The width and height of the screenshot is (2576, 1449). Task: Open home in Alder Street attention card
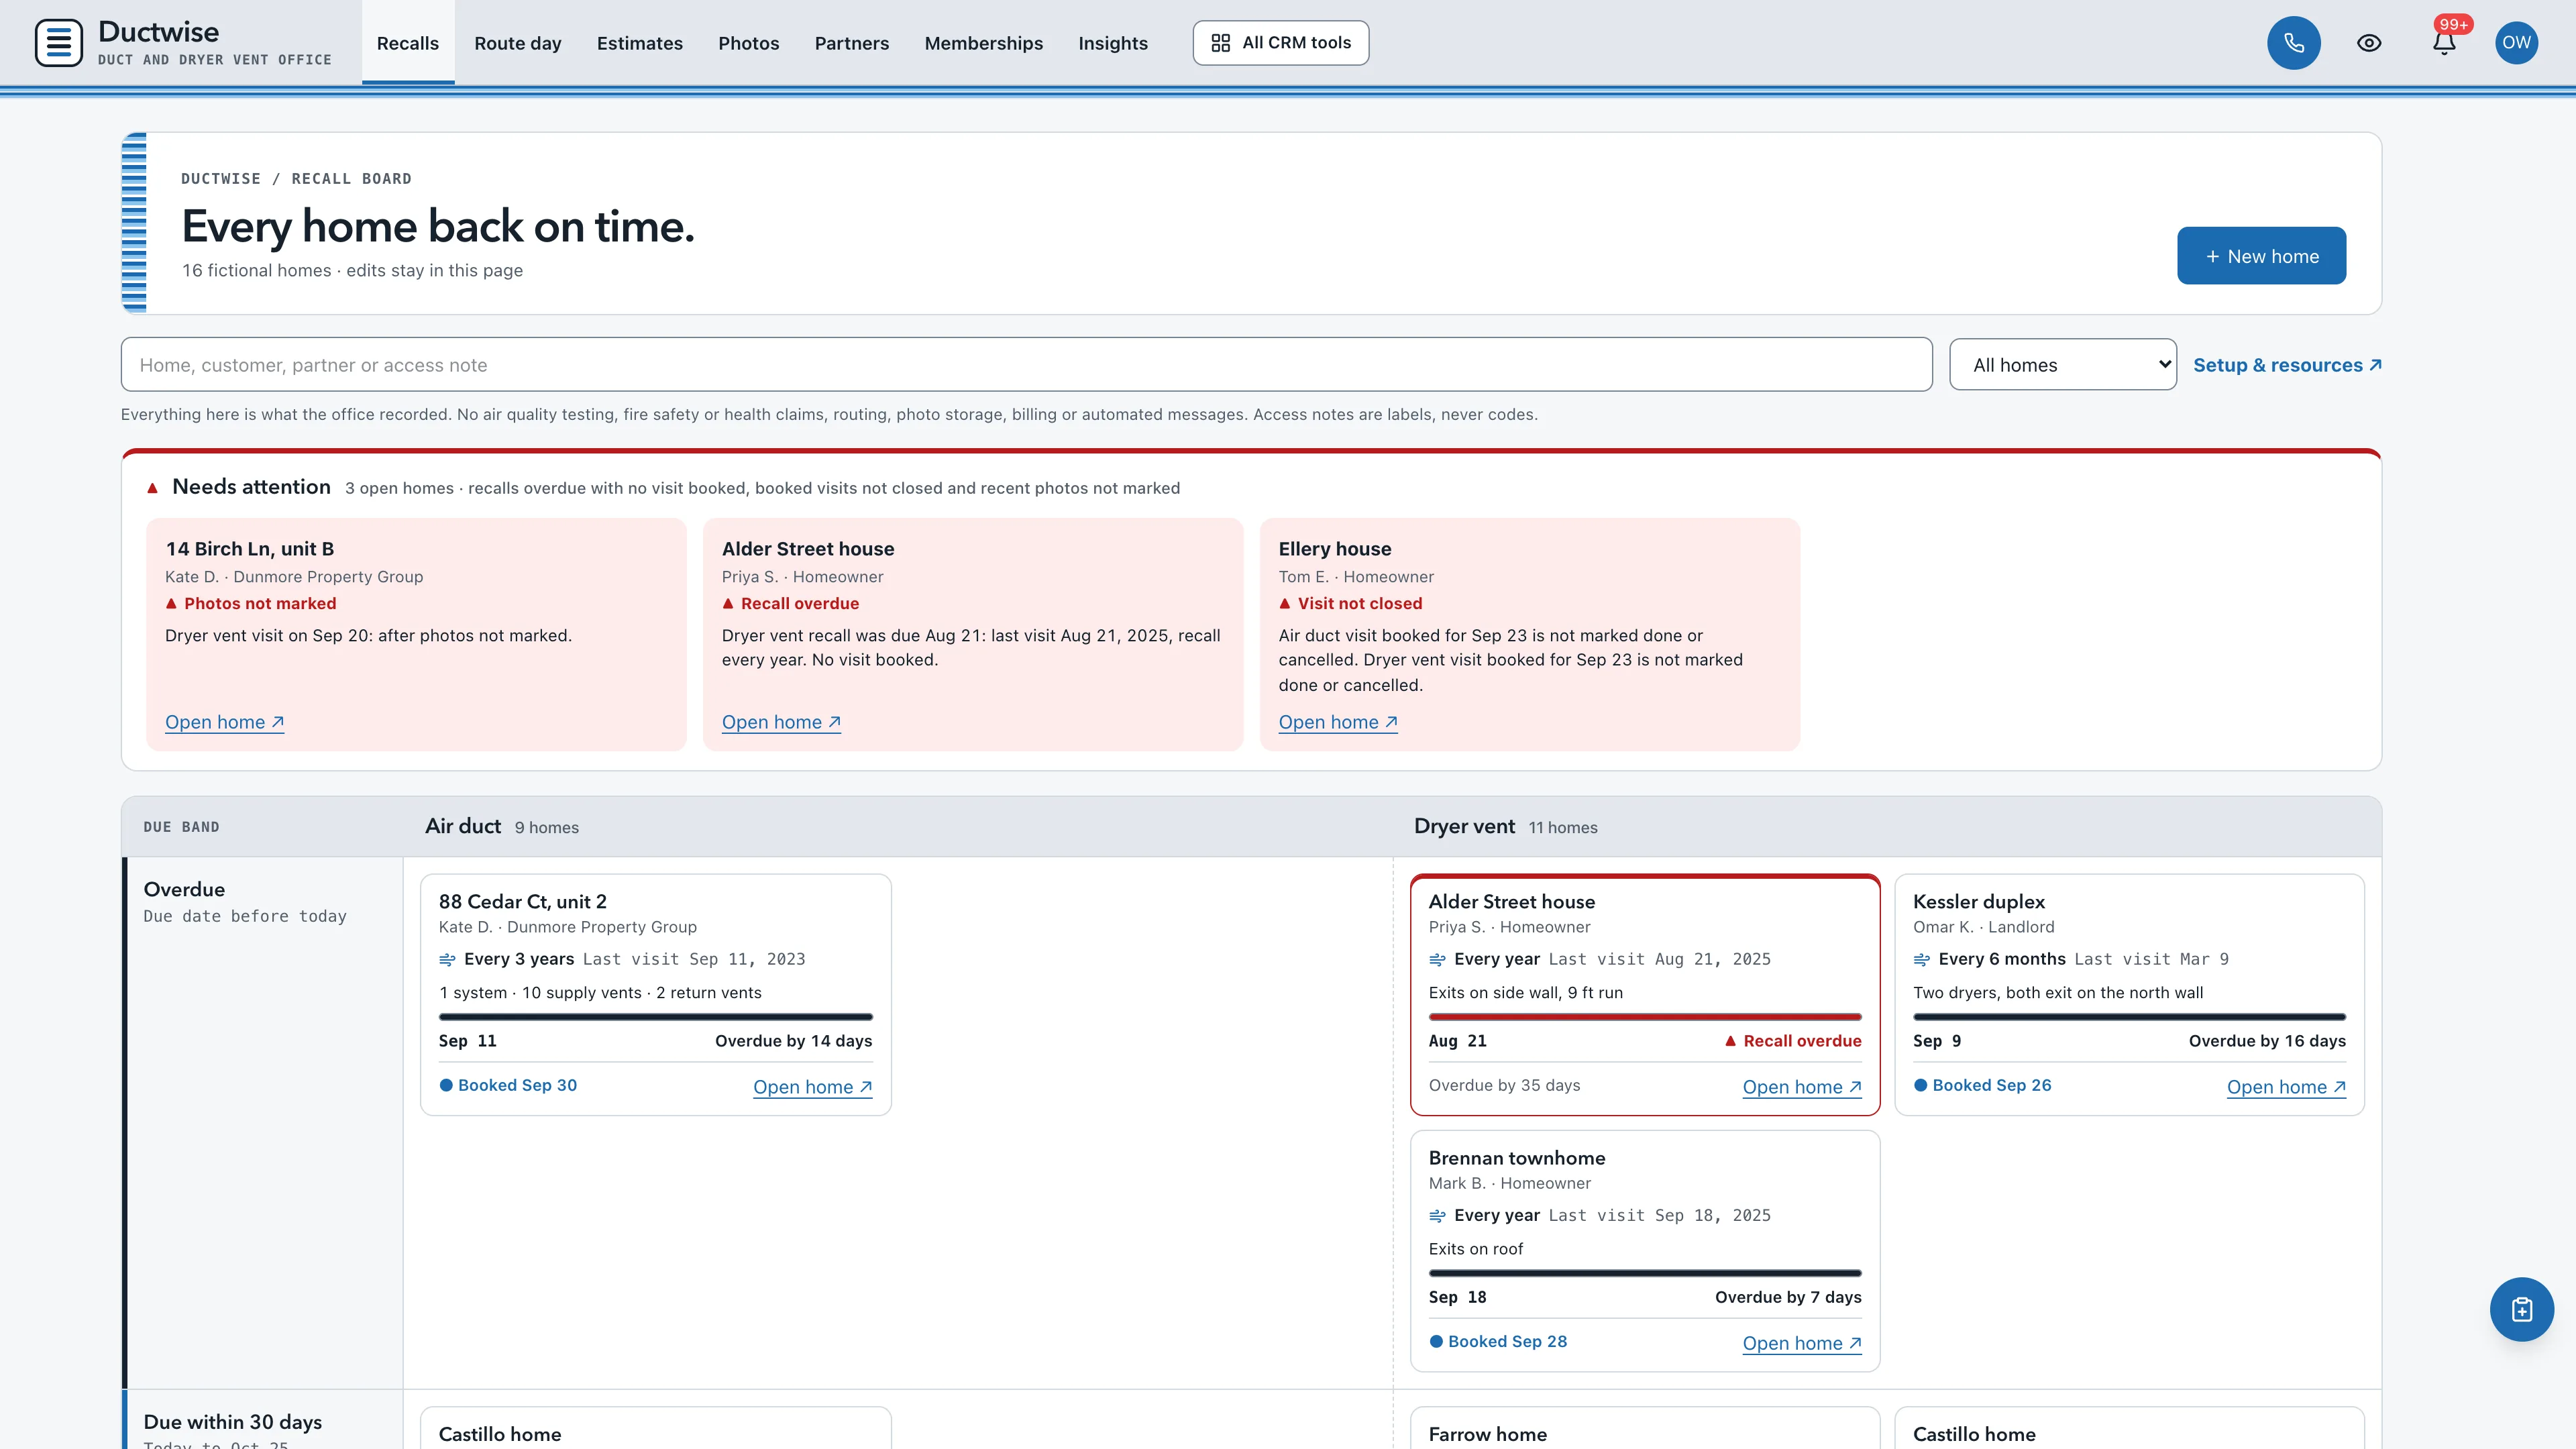tap(781, 722)
